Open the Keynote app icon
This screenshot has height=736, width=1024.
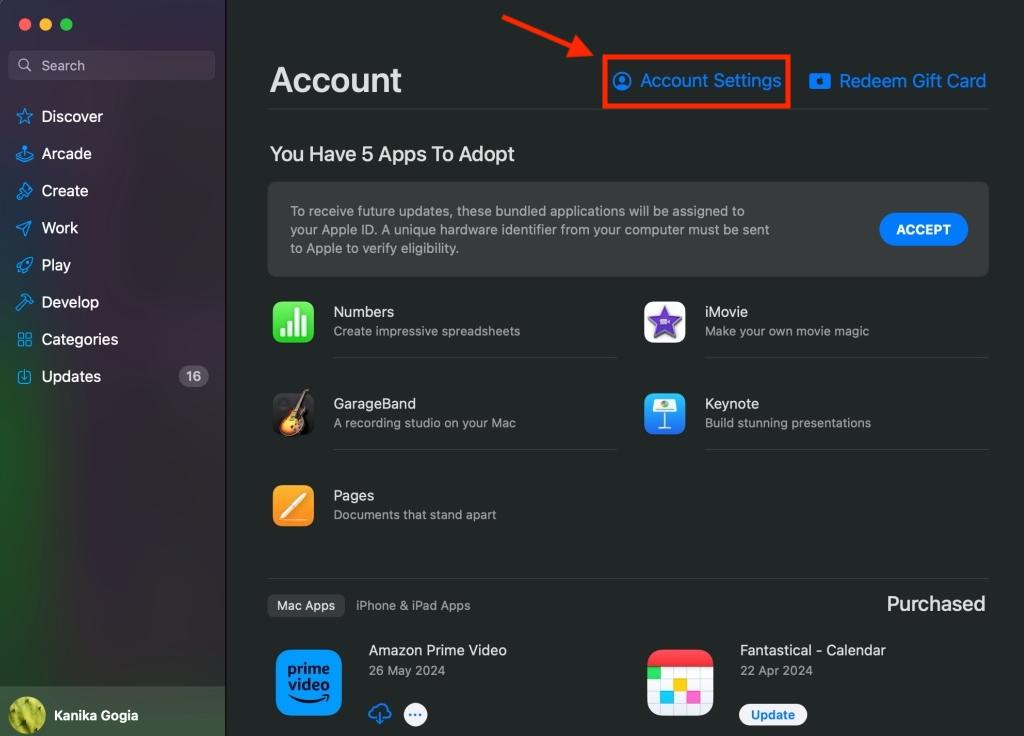tap(664, 413)
